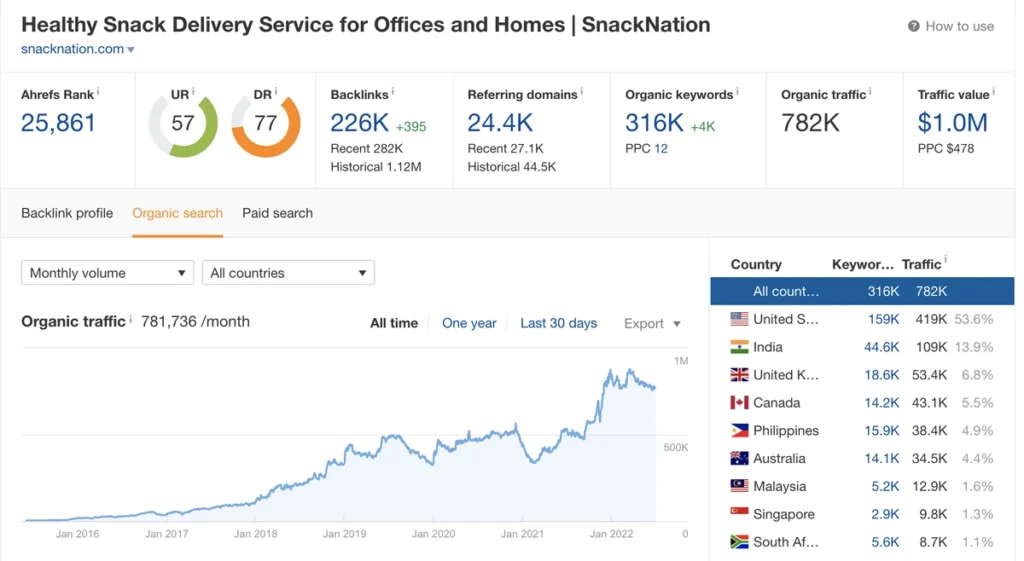Click the India flag icon
1024x561 pixels.
coord(739,347)
